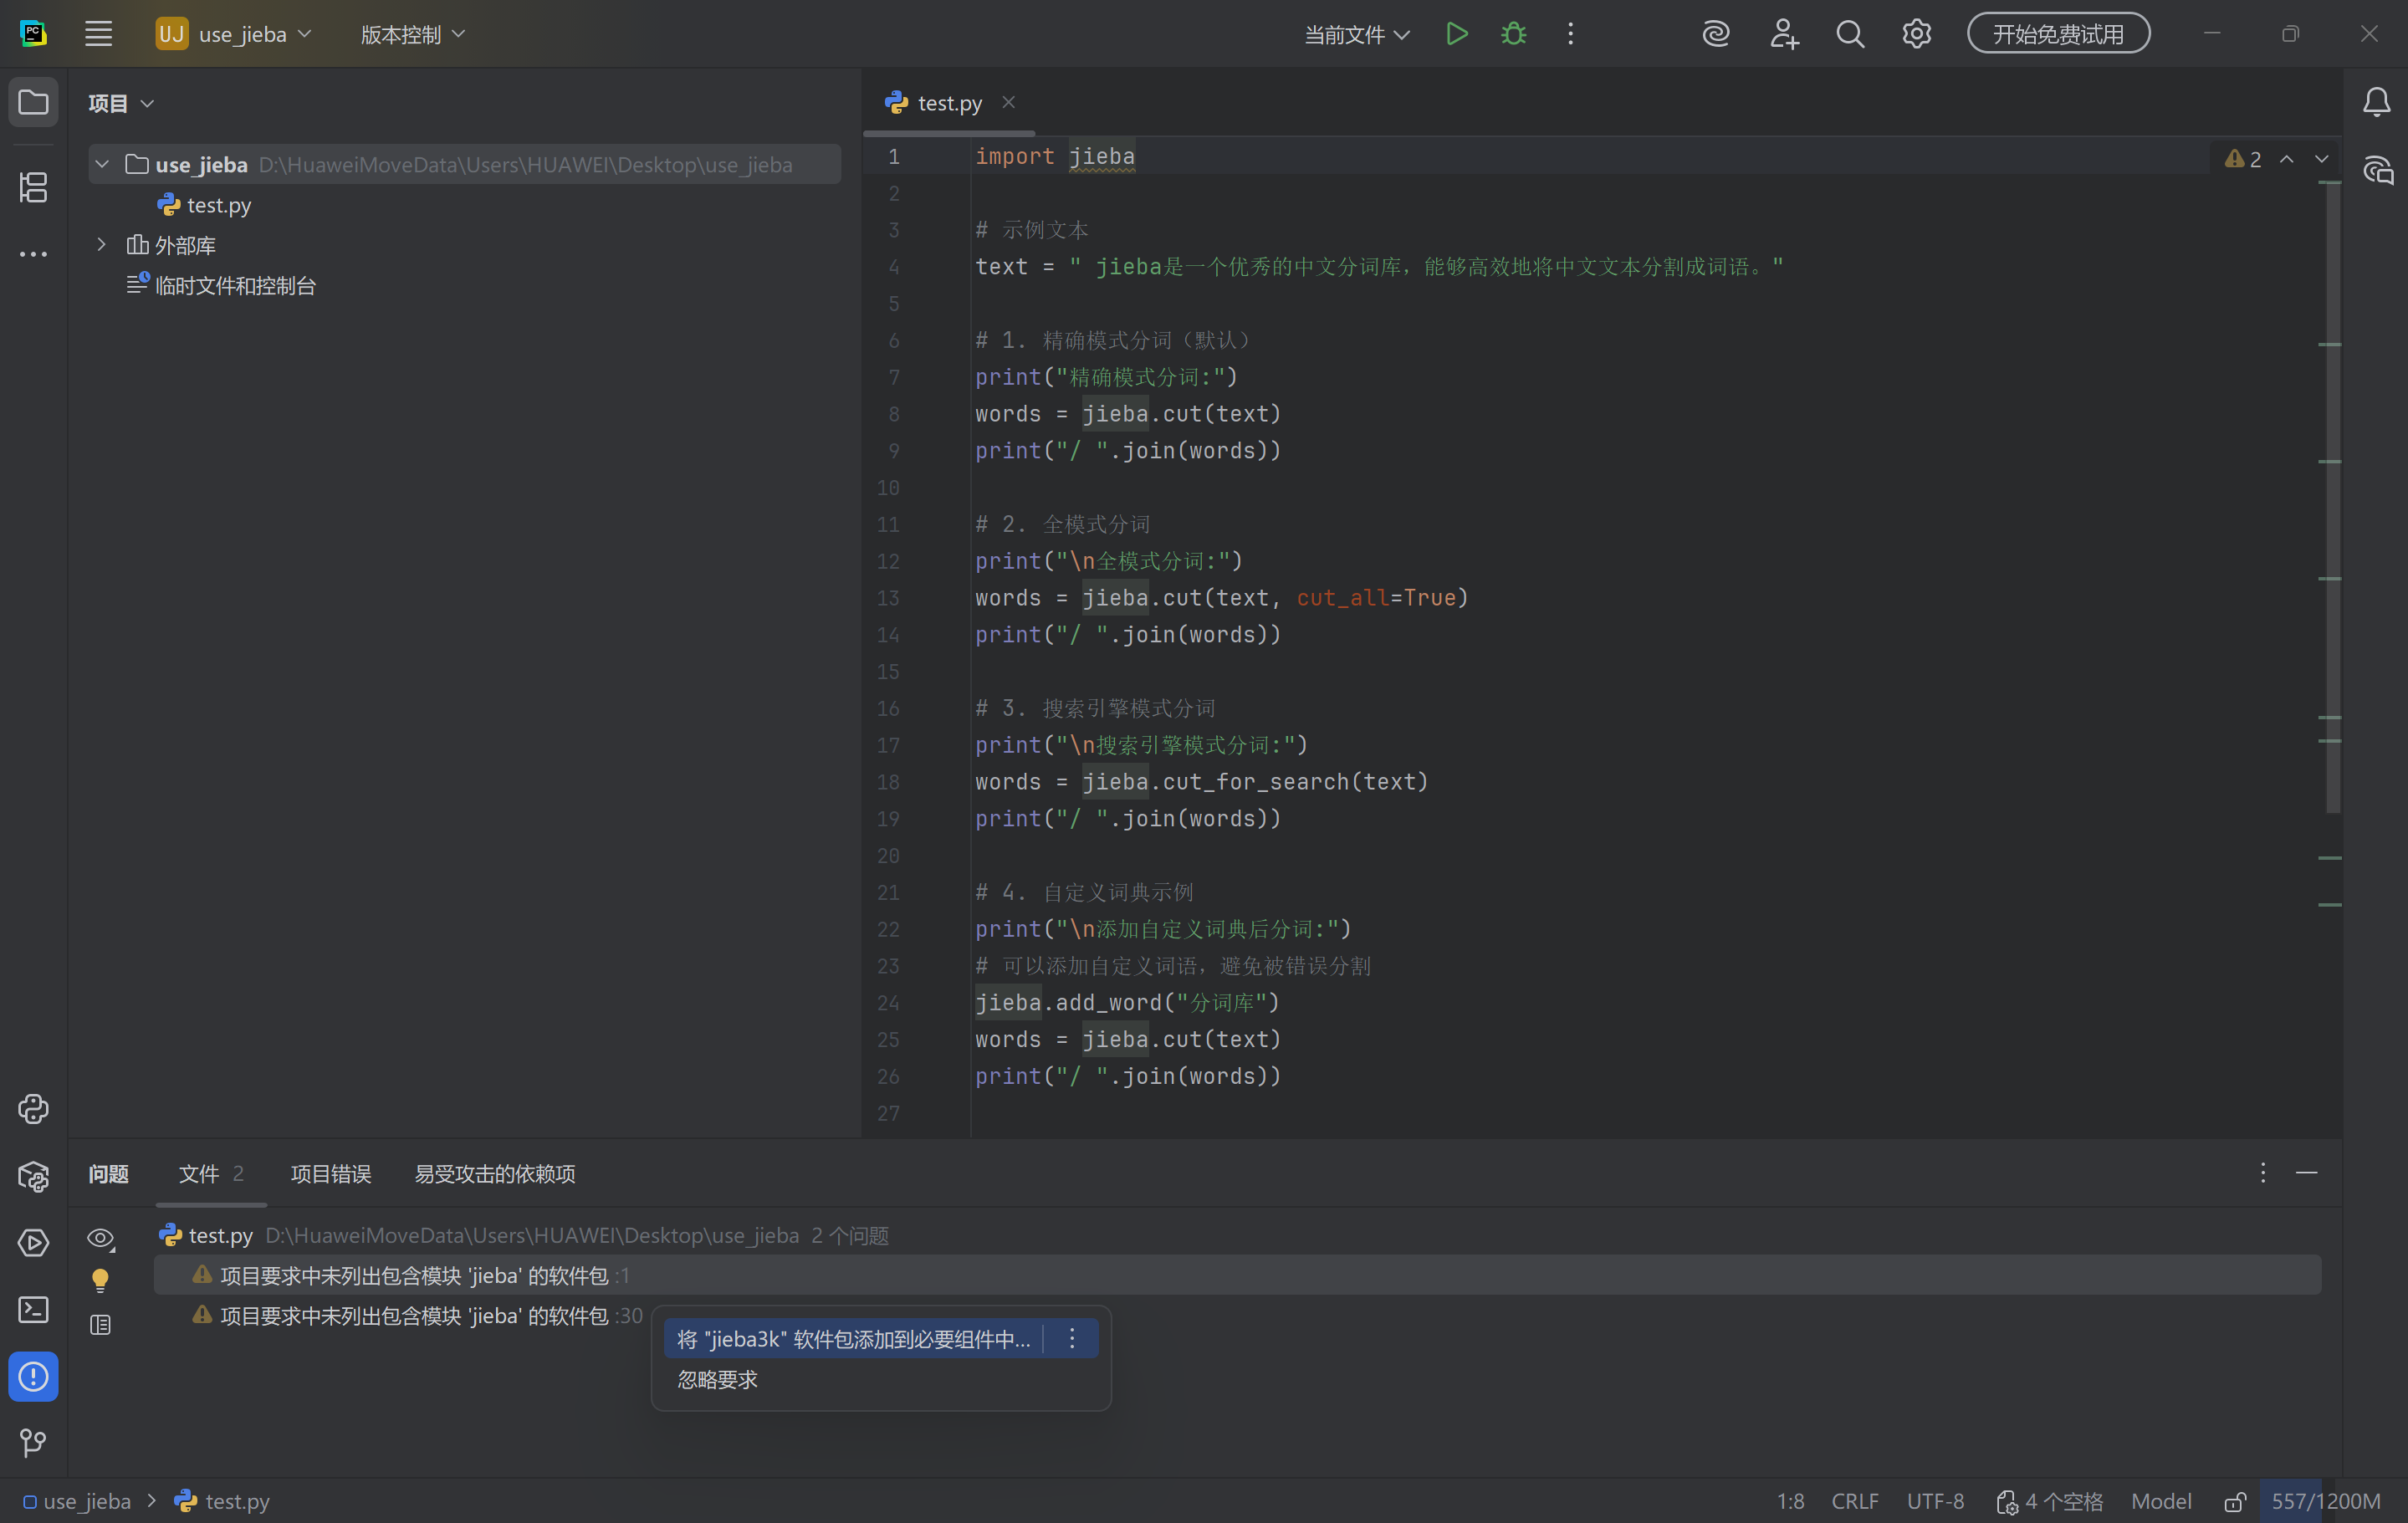Toggle the editor preview icon in Problems panel
The height and width of the screenshot is (1523, 2408).
pos(100,1325)
